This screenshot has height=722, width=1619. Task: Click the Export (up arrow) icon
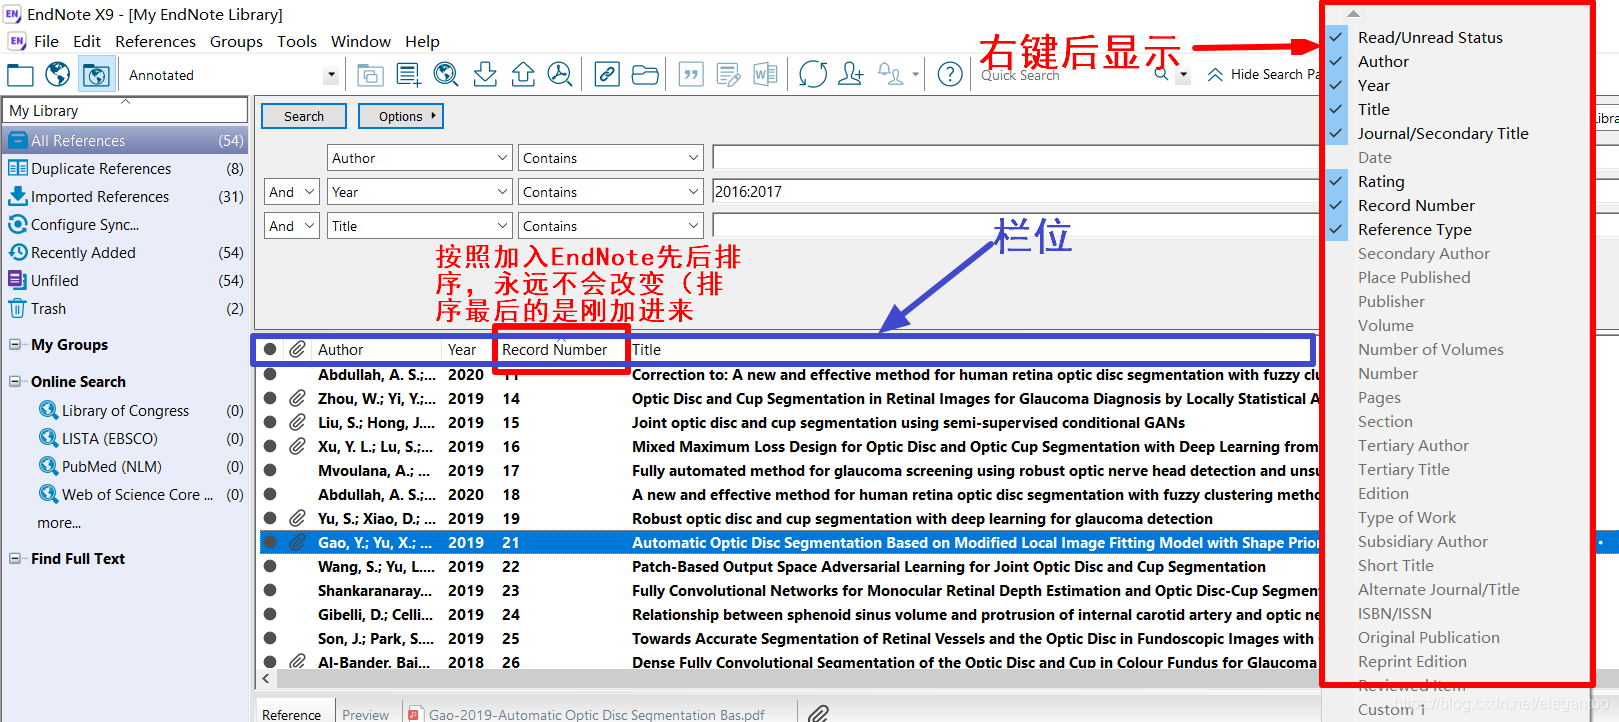[523, 75]
